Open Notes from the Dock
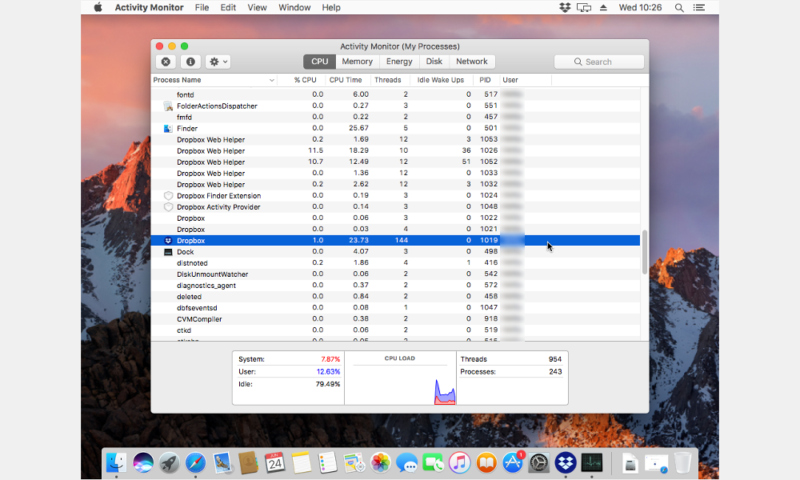800x480 pixels. (301, 463)
